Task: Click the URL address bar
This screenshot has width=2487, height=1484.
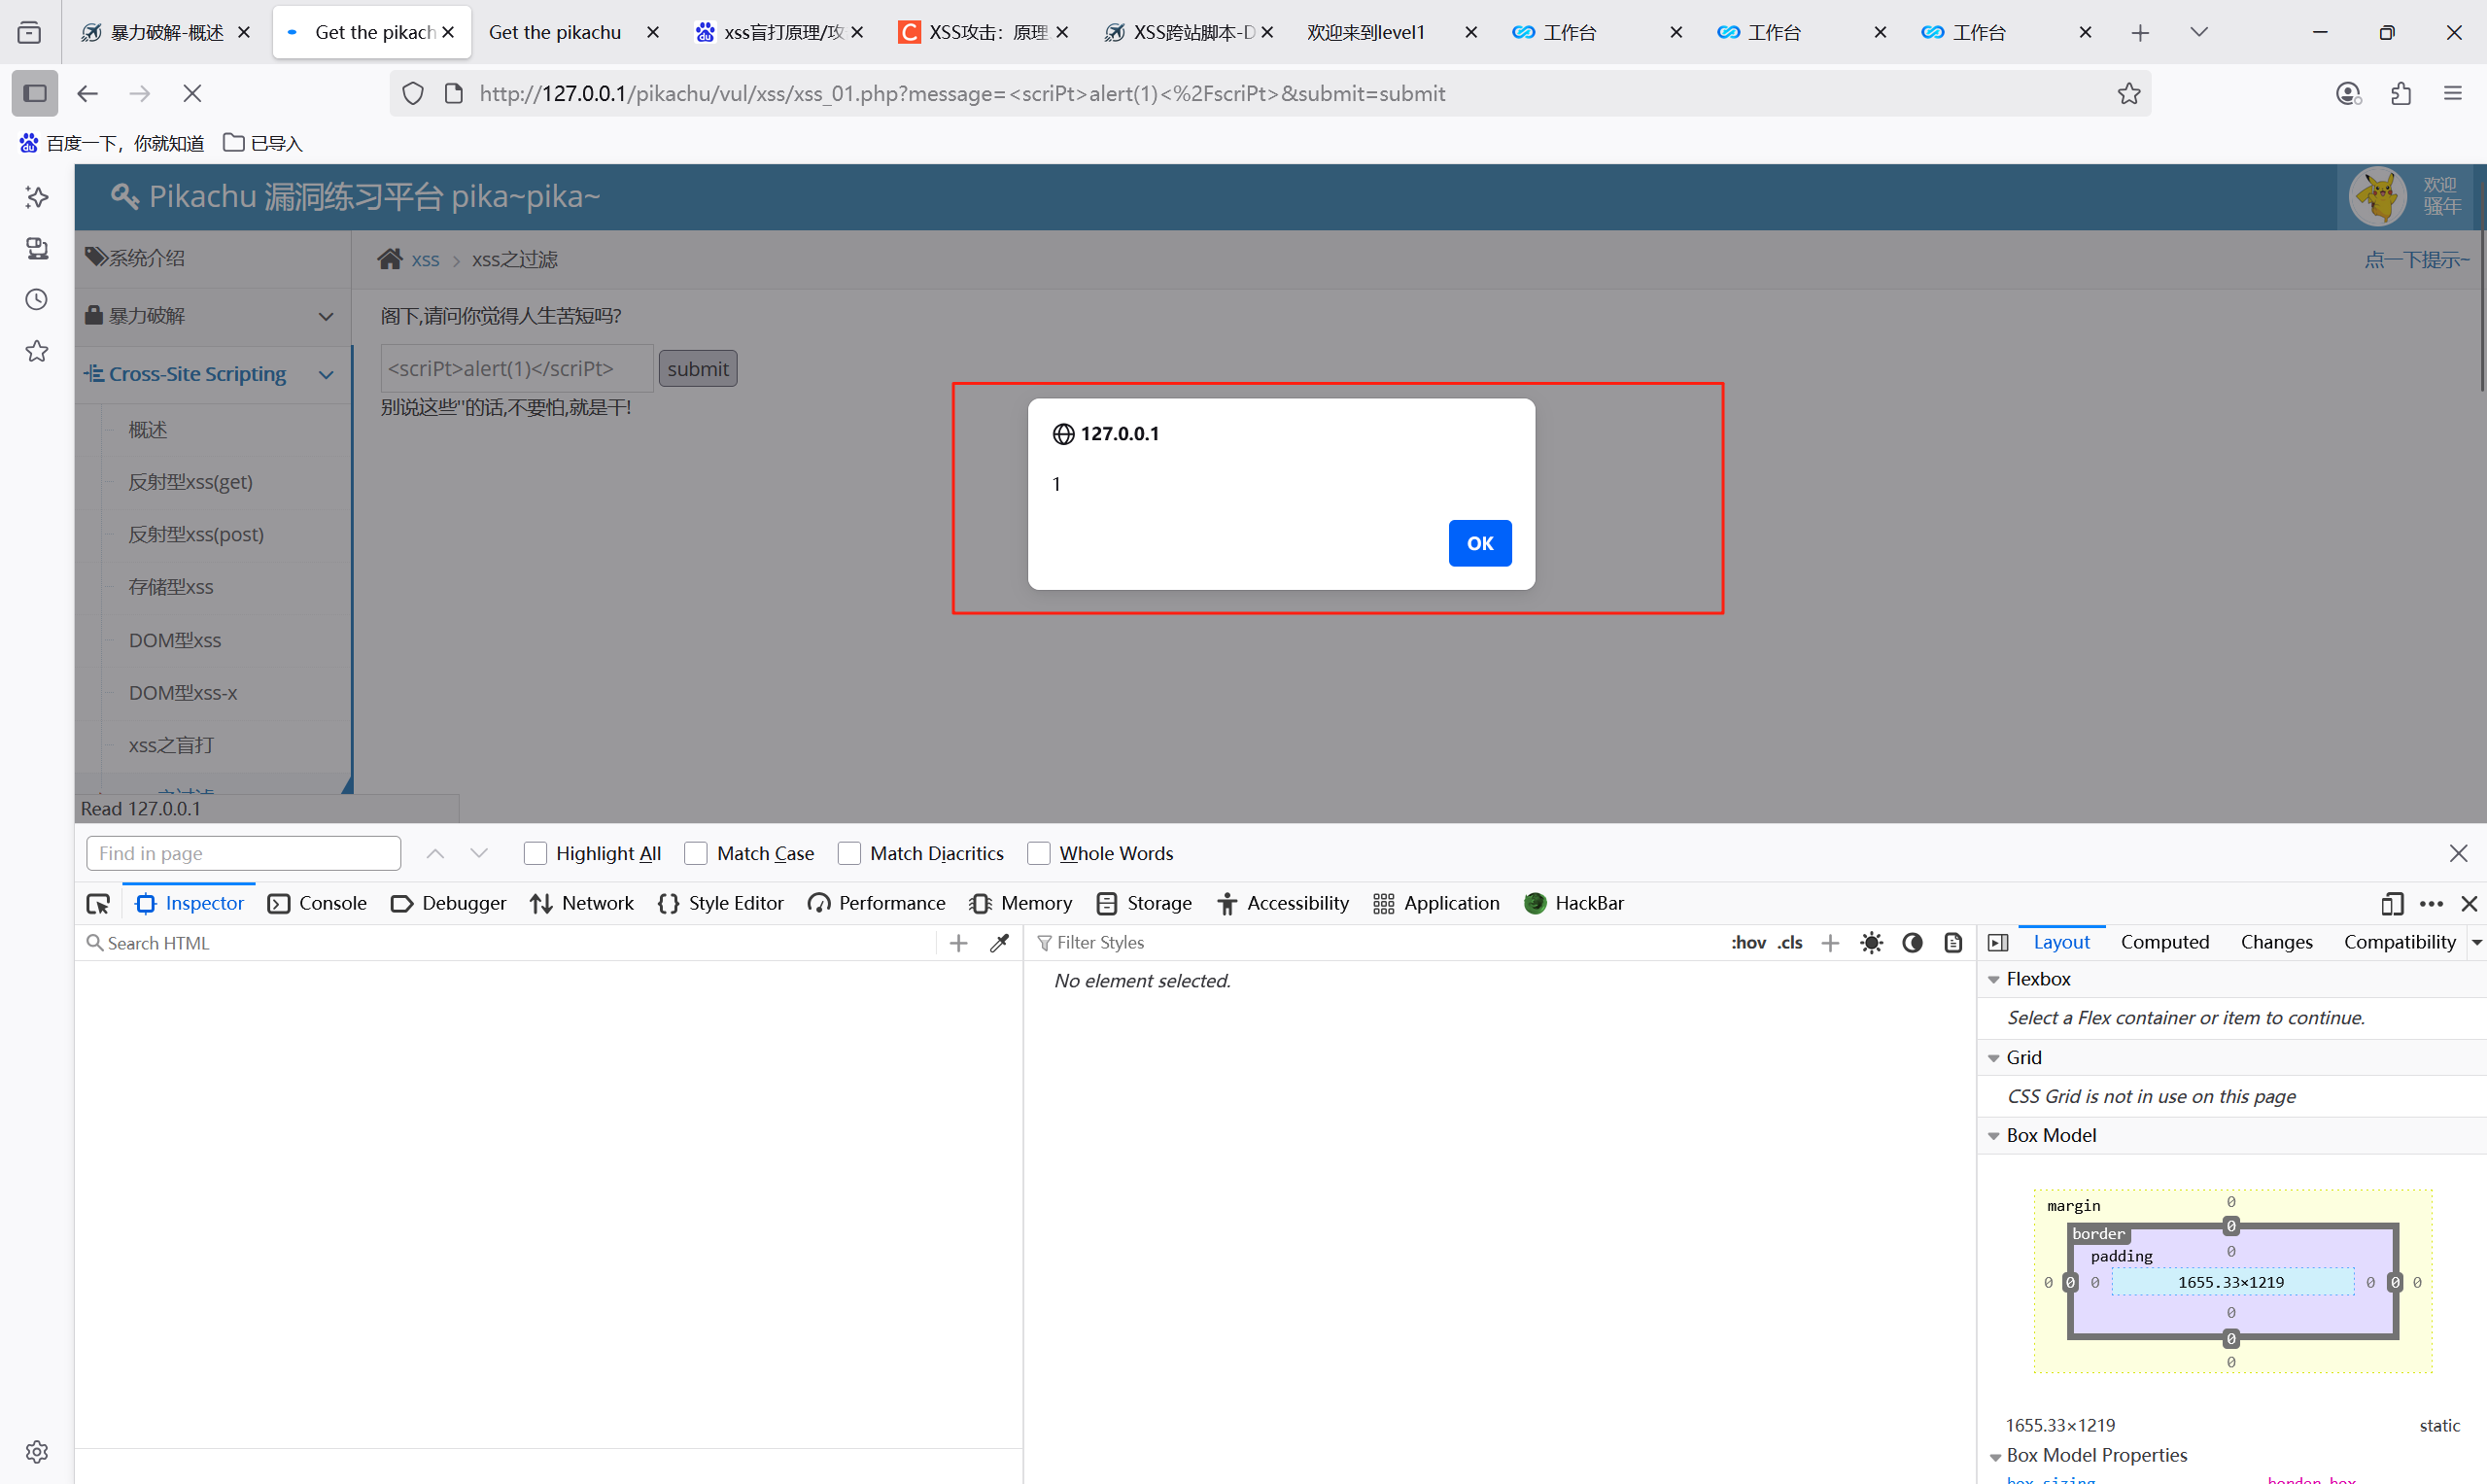Action: tap(1270, 93)
